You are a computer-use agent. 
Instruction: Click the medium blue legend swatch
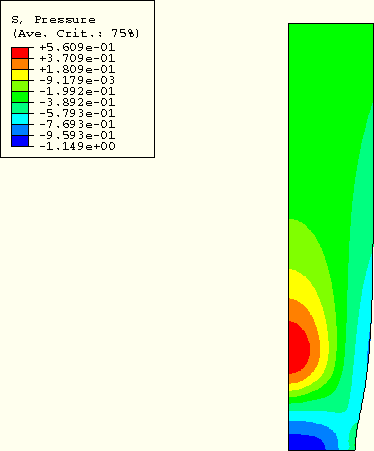[20, 130]
